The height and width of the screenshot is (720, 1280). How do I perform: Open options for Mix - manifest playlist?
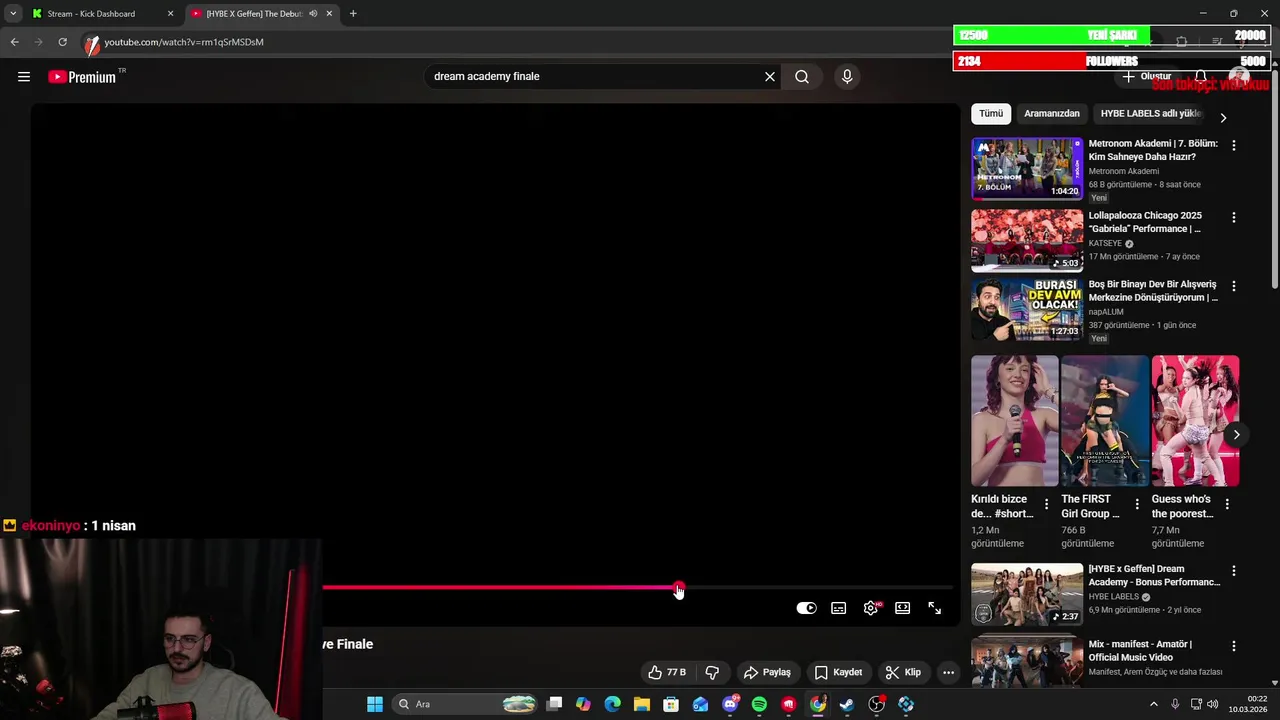1233,646
